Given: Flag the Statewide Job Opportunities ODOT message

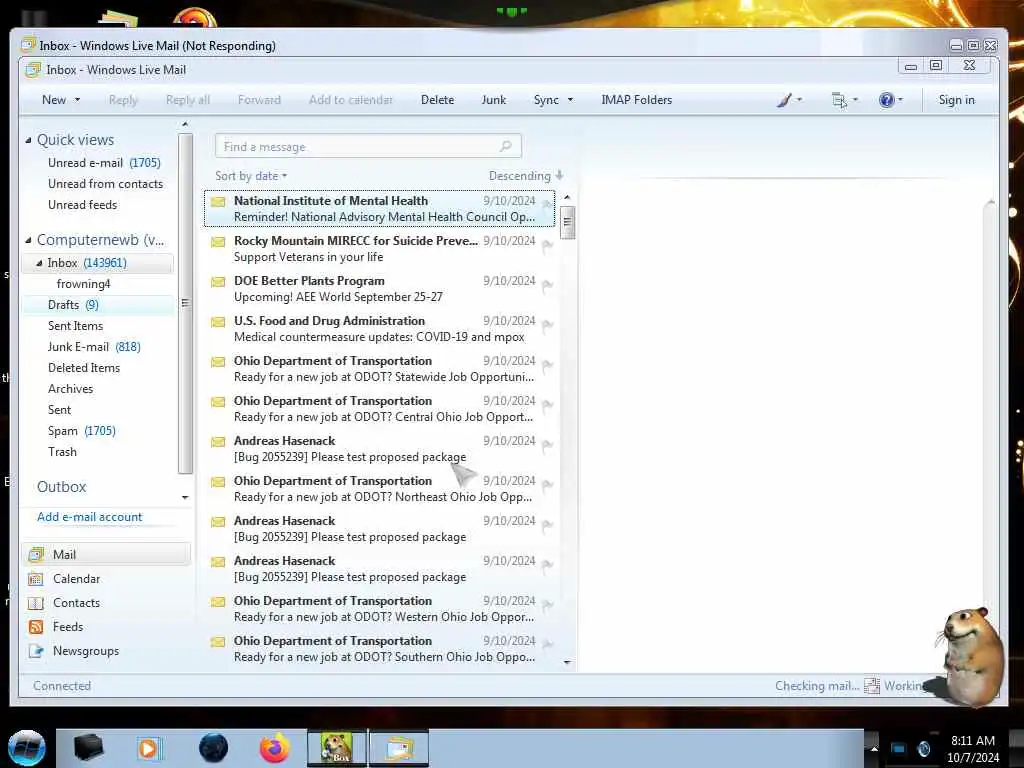Looking at the screenshot, I should (x=547, y=365).
